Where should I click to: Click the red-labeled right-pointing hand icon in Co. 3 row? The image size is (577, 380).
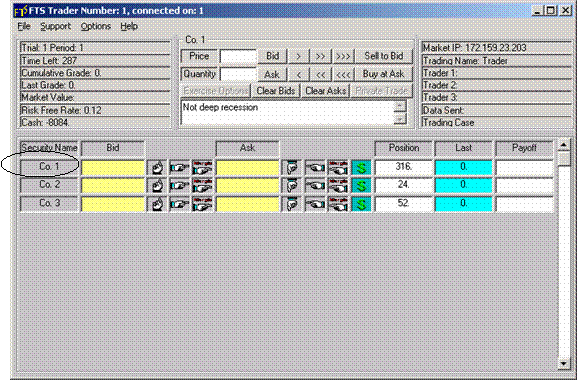202,204
